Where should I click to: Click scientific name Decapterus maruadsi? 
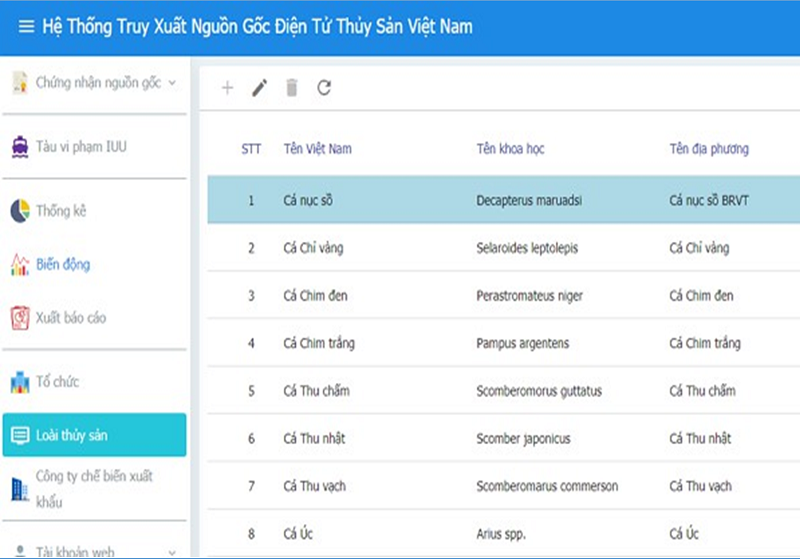(x=529, y=200)
